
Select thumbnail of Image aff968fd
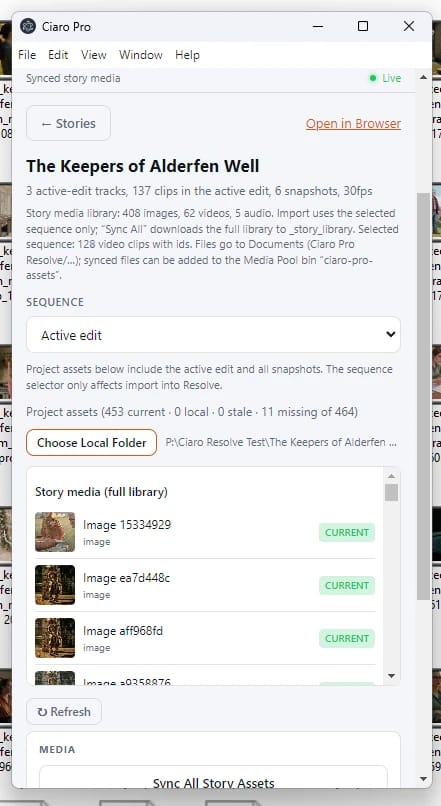55,638
